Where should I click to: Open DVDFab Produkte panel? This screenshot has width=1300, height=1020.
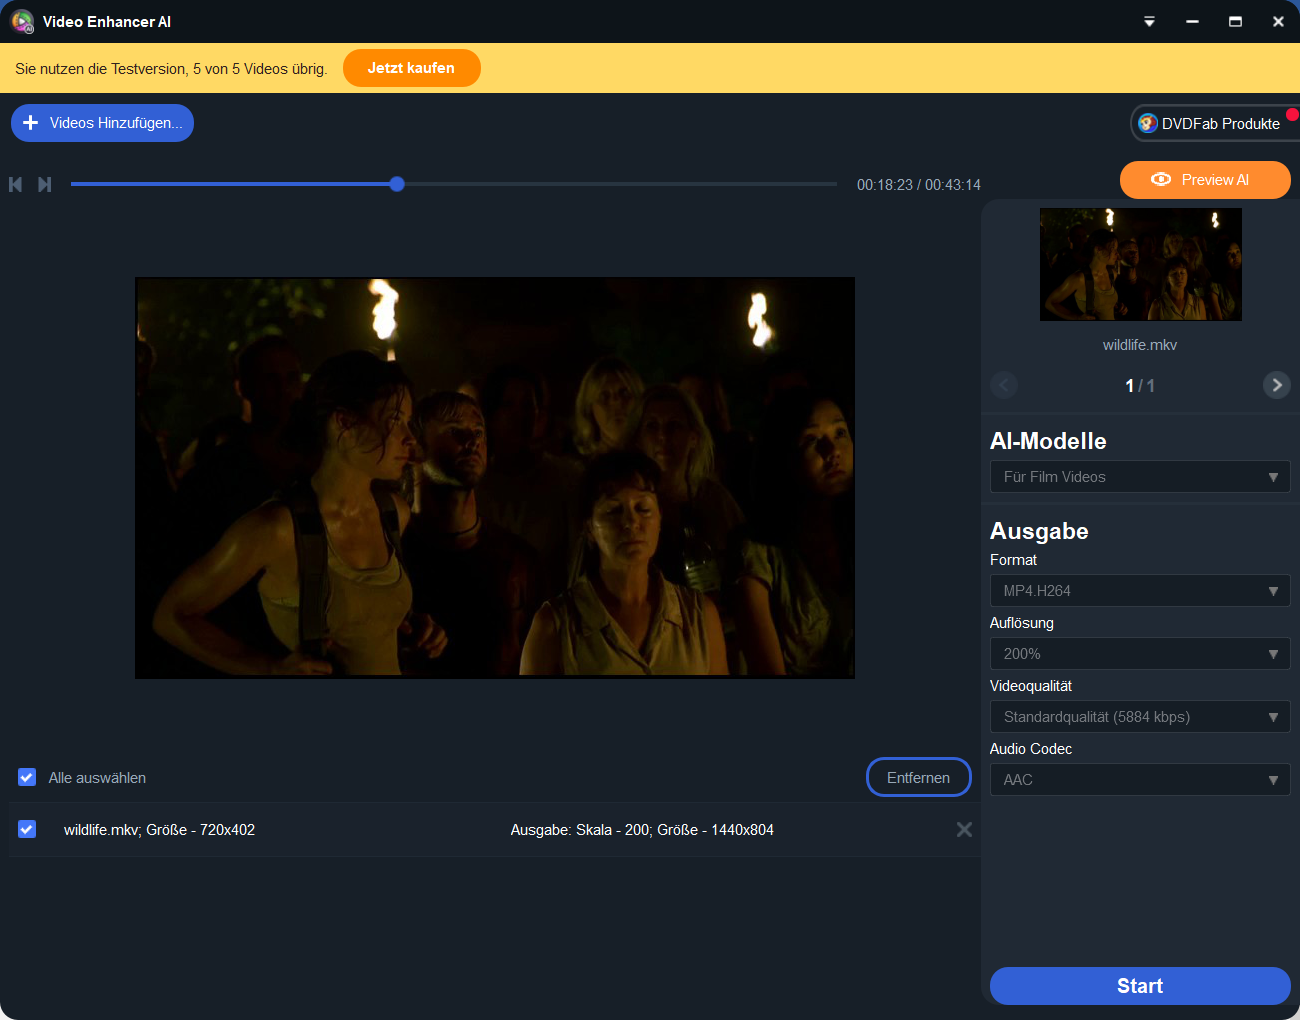[1211, 123]
